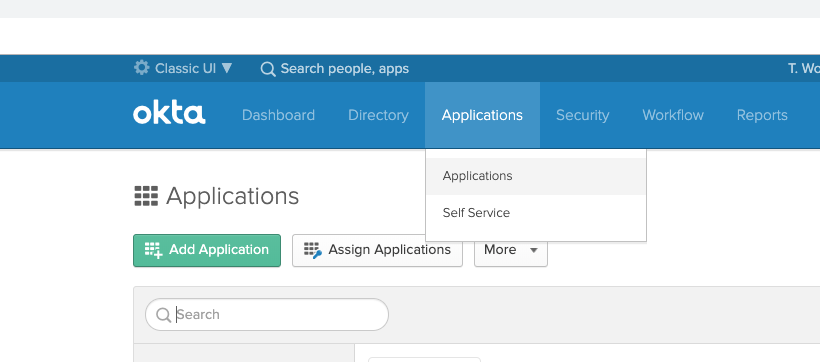This screenshot has width=820, height=362.
Task: Open the Classic UI dropdown arrow
Action: point(227,68)
